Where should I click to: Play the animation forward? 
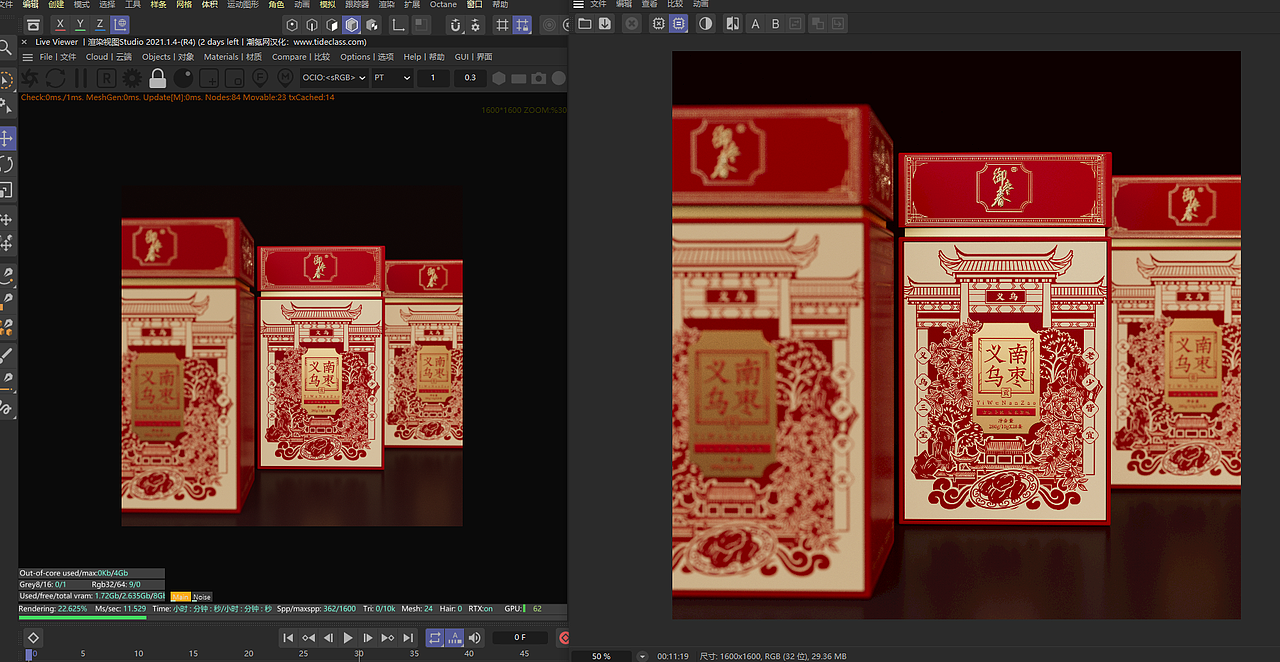tap(348, 637)
